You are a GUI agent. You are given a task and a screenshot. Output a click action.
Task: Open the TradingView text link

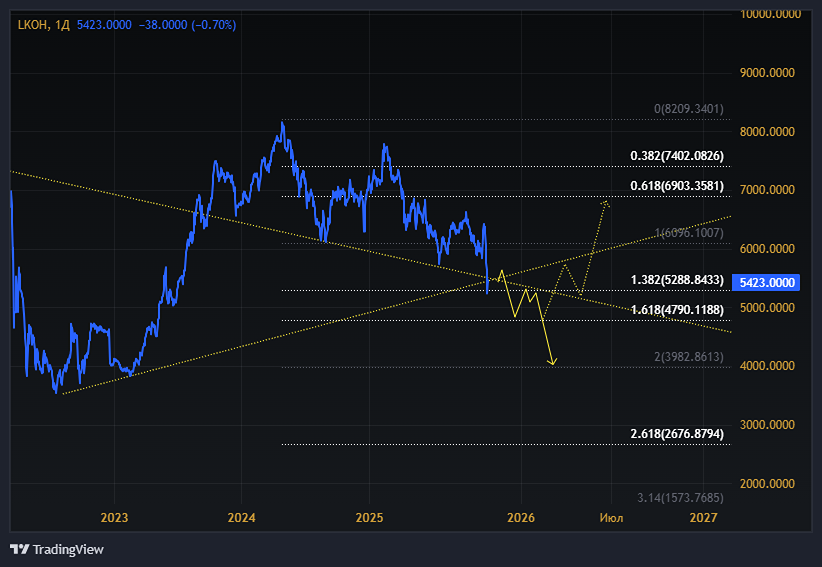[68, 549]
